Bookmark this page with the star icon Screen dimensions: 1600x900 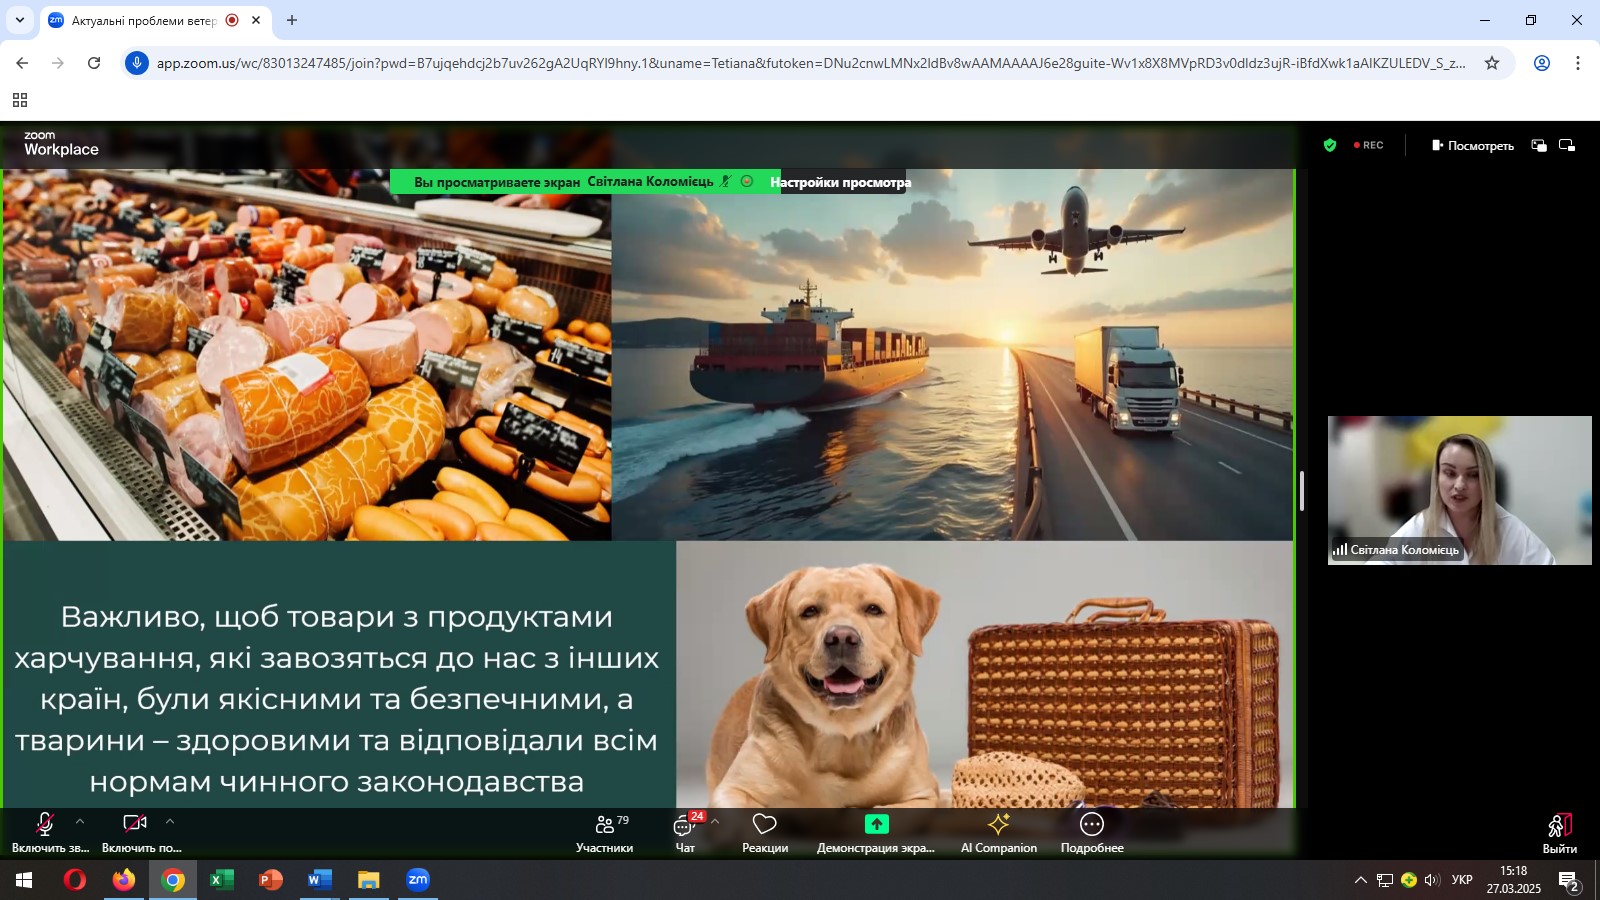click(x=1492, y=63)
